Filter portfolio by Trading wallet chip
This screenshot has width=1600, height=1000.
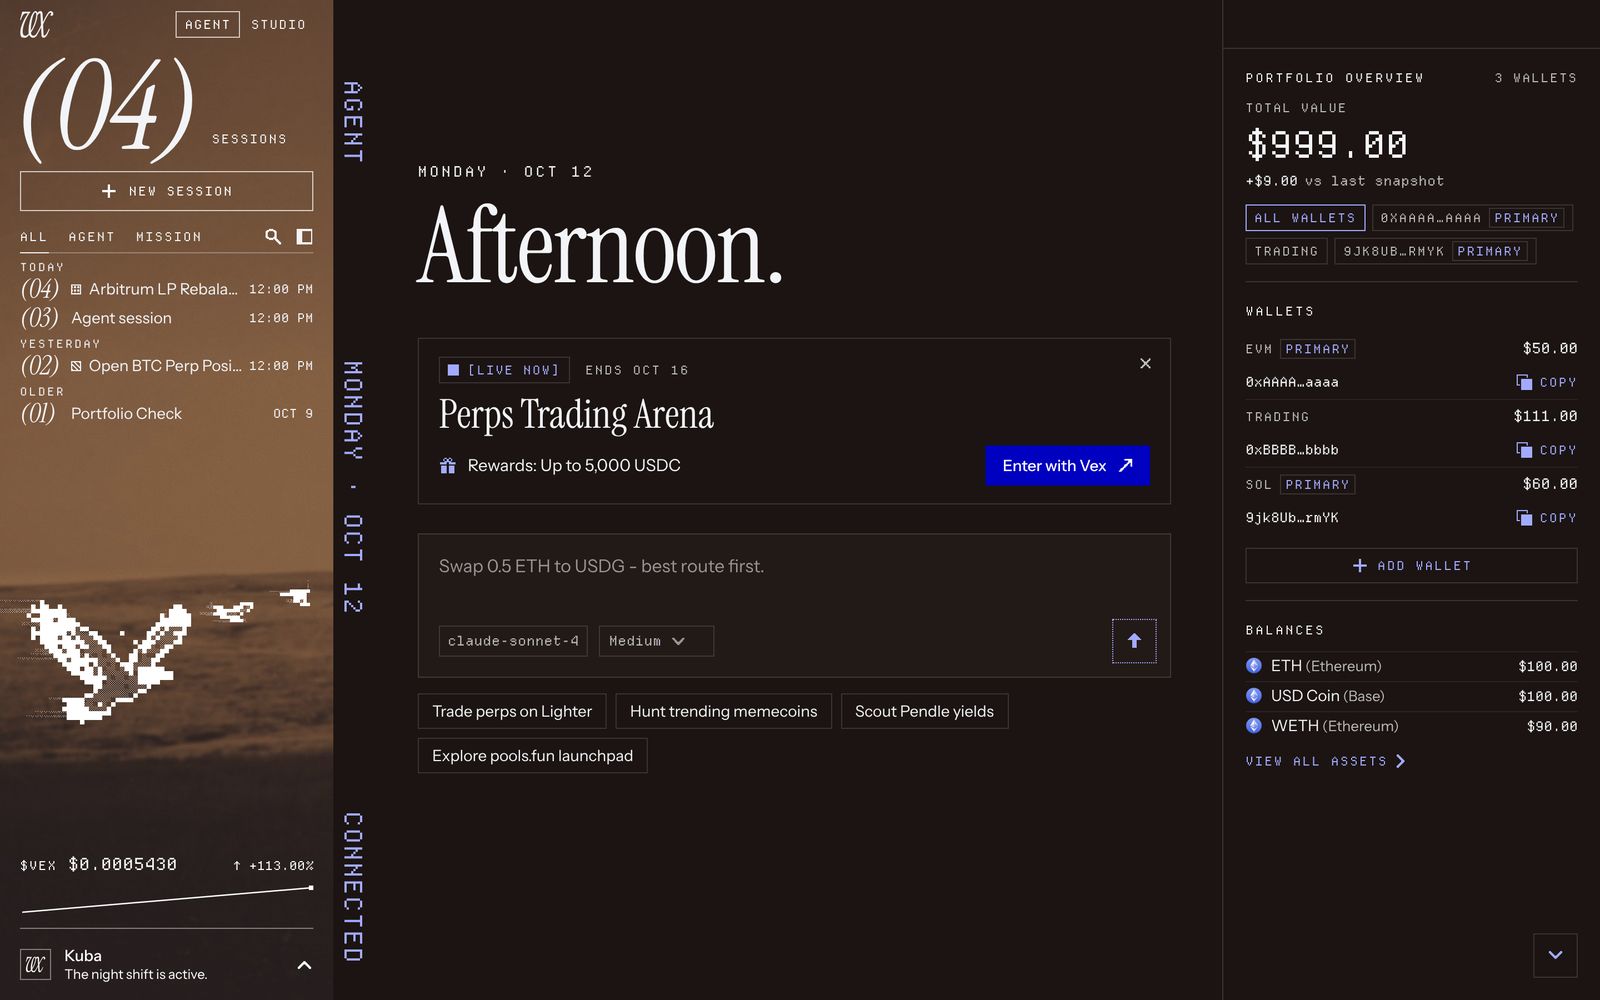(1286, 251)
